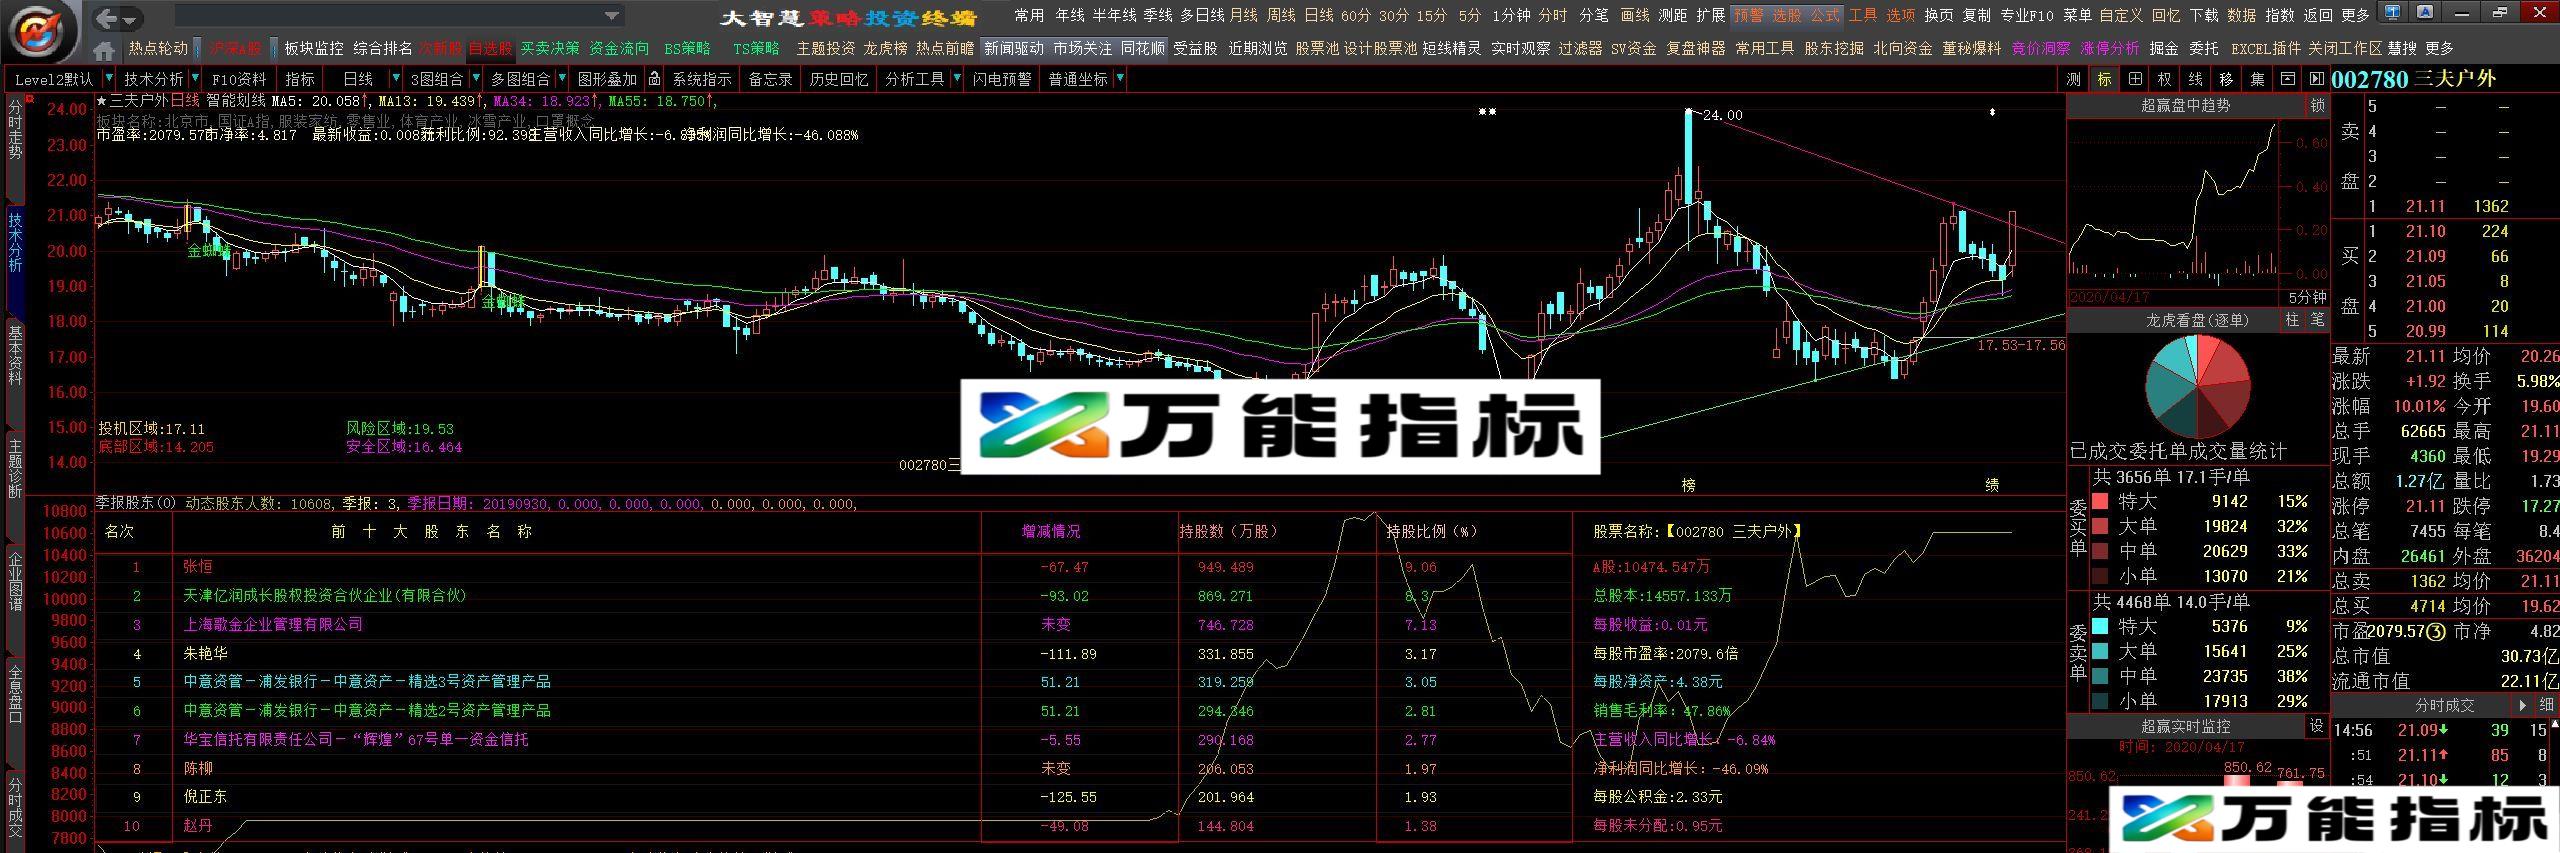The image size is (2560, 853).
Task: Open dropdown arrow beside 技术分析
Action: (193, 79)
